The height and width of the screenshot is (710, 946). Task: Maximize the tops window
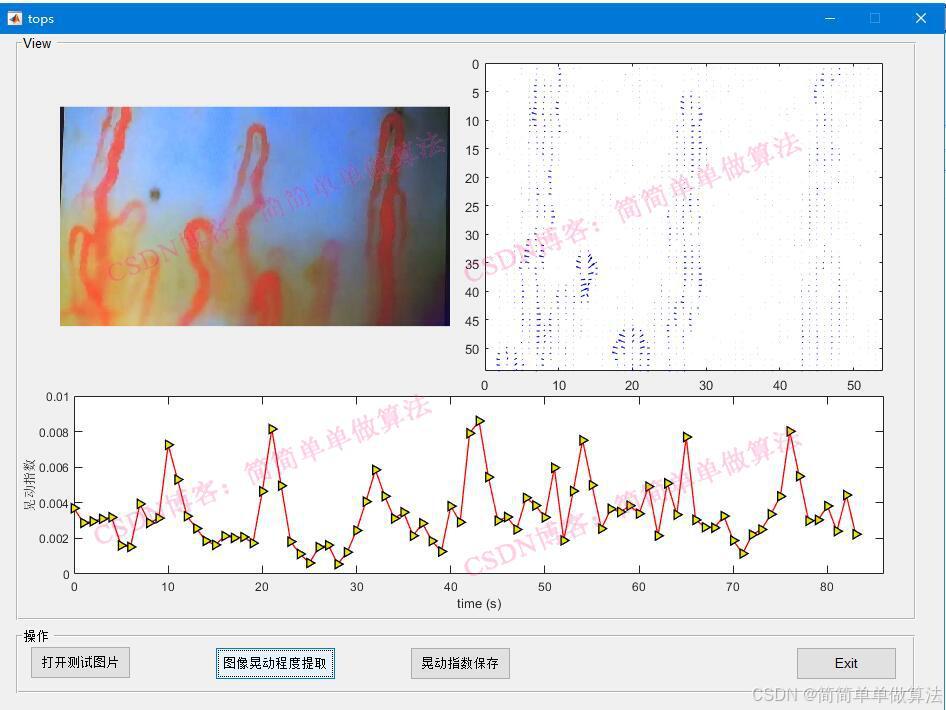click(875, 18)
